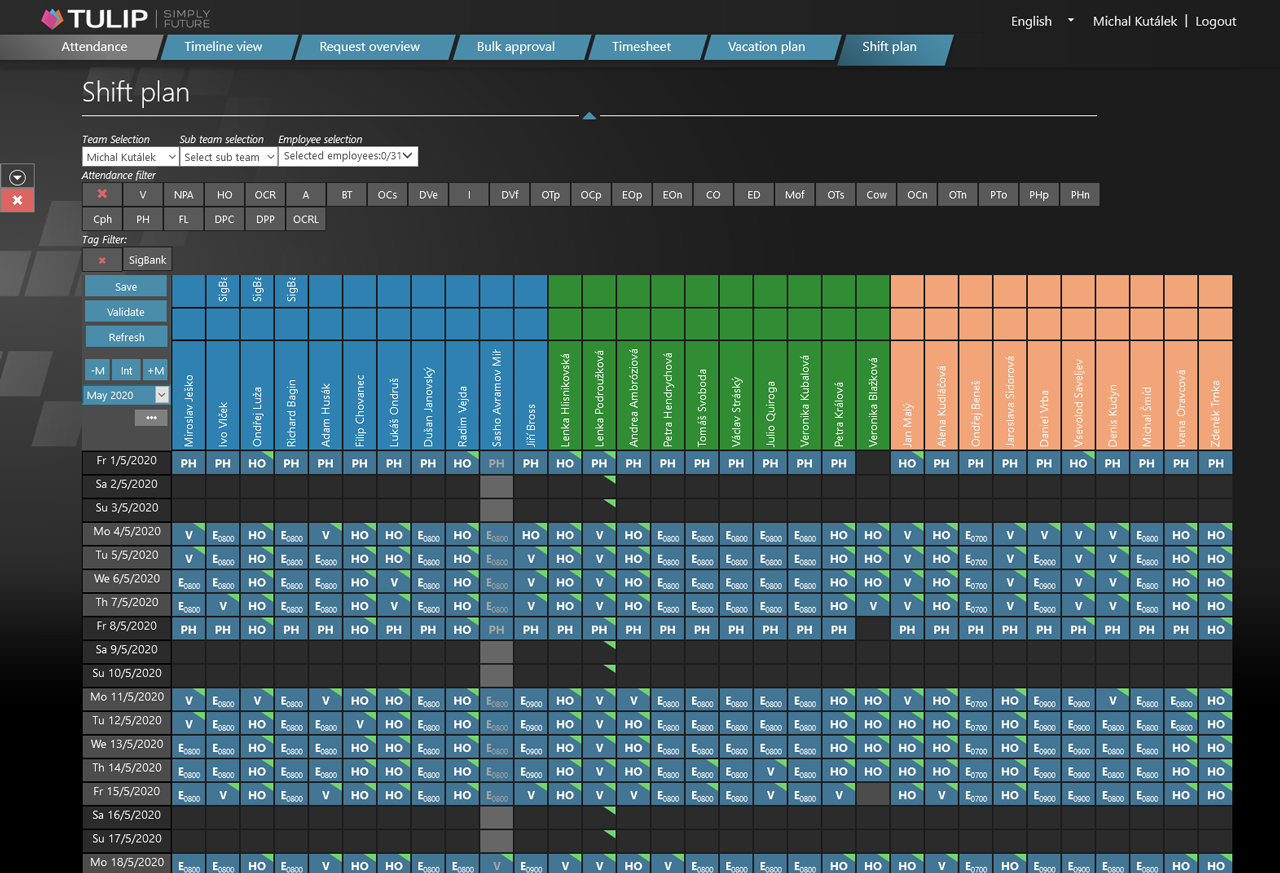Clear the tag filter using its red X
The height and width of the screenshot is (873, 1280).
[x=102, y=259]
